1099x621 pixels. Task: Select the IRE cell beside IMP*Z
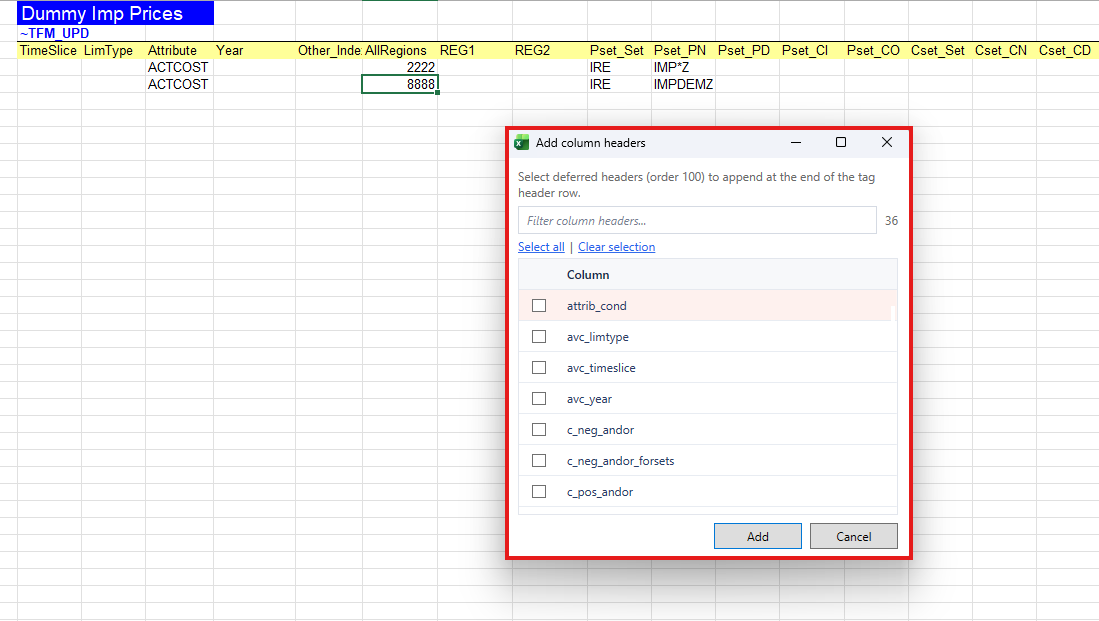click(620, 67)
